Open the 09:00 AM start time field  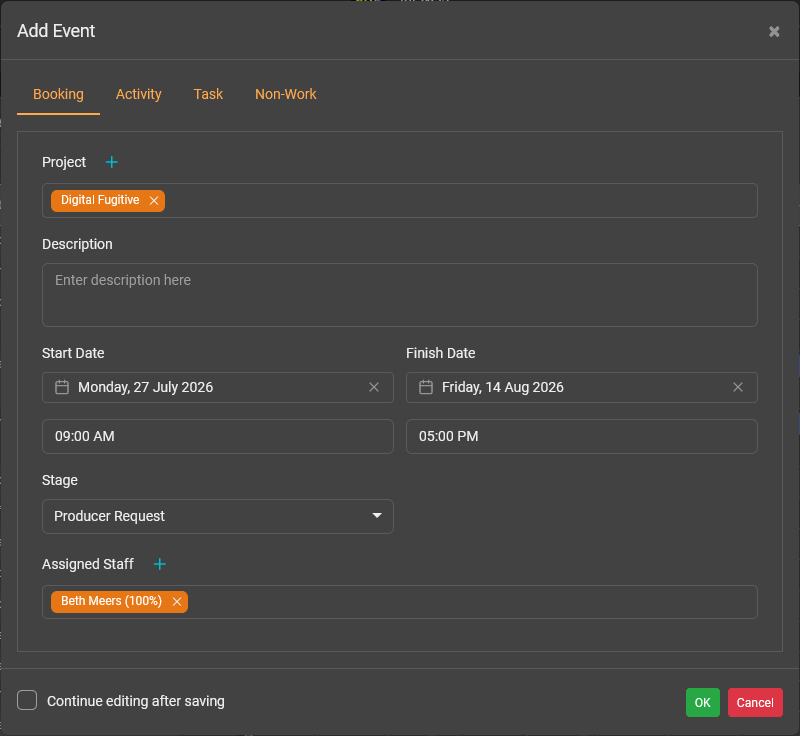click(x=218, y=436)
